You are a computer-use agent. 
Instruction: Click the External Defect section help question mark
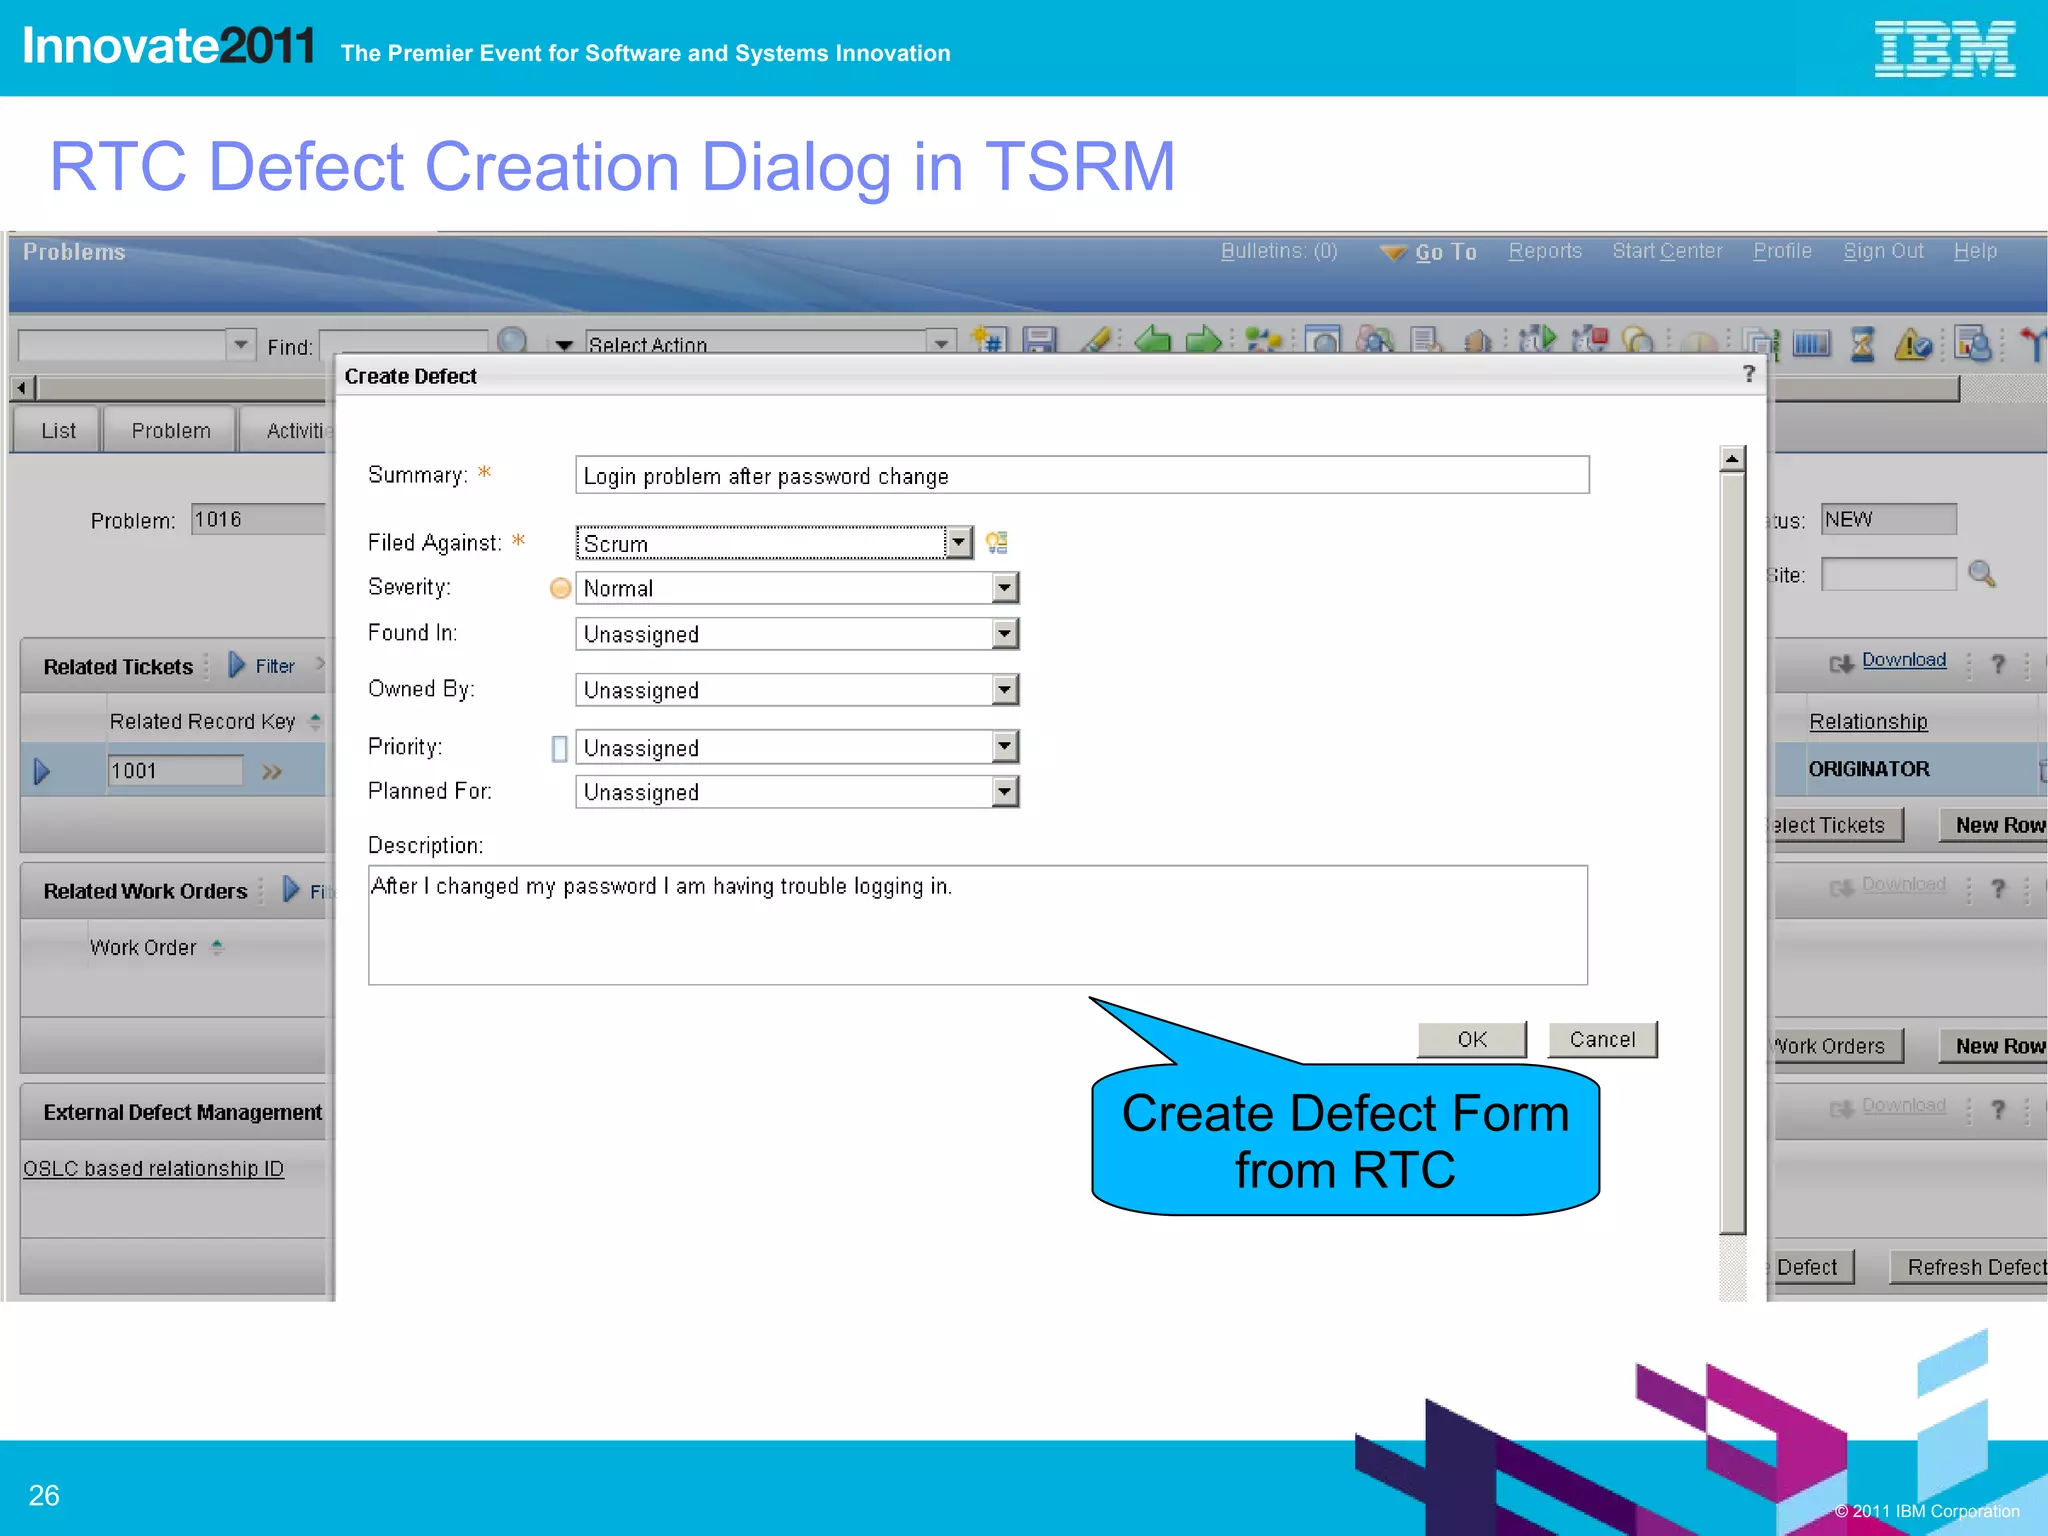coord(1998,1109)
